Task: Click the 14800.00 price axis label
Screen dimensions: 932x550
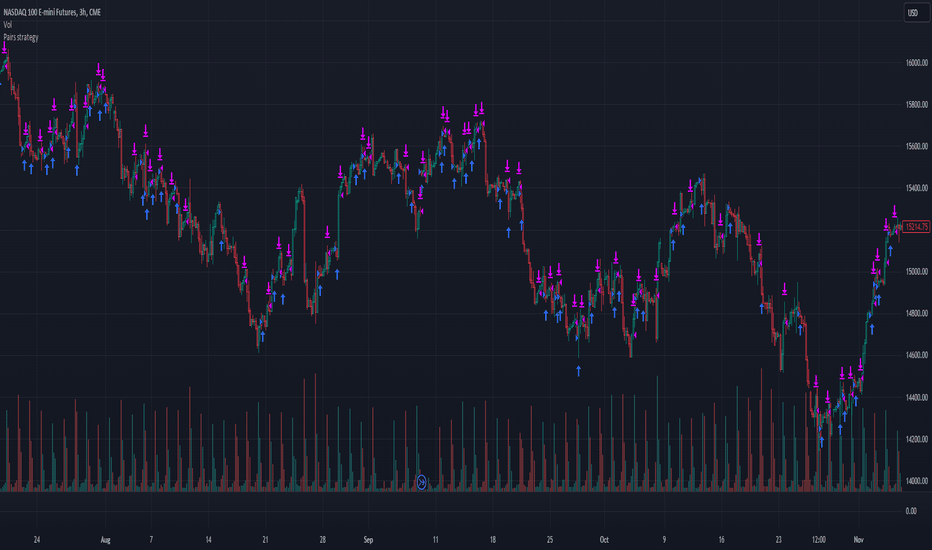Action: pos(917,313)
